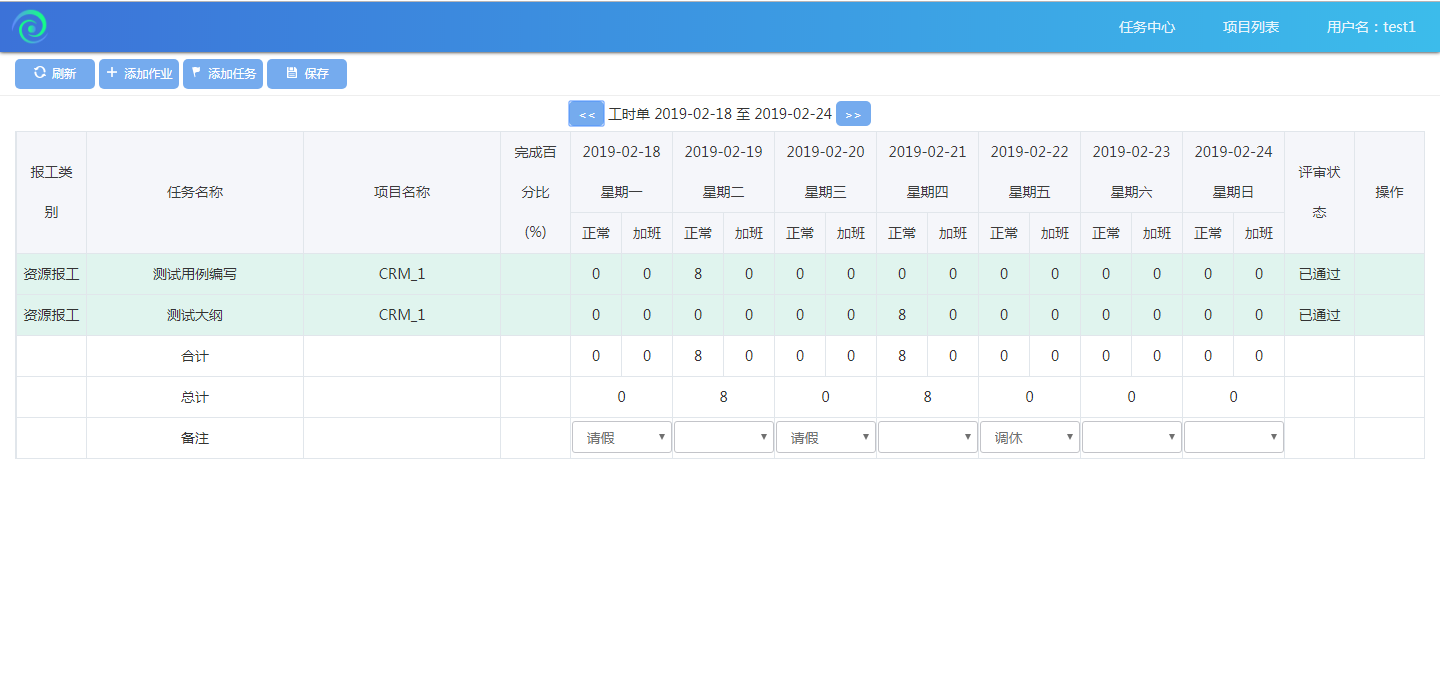Viewport: 1440px width, 673px height.
Task: Open empty remark dropdown for 2019-02-24
Action: point(1233,437)
